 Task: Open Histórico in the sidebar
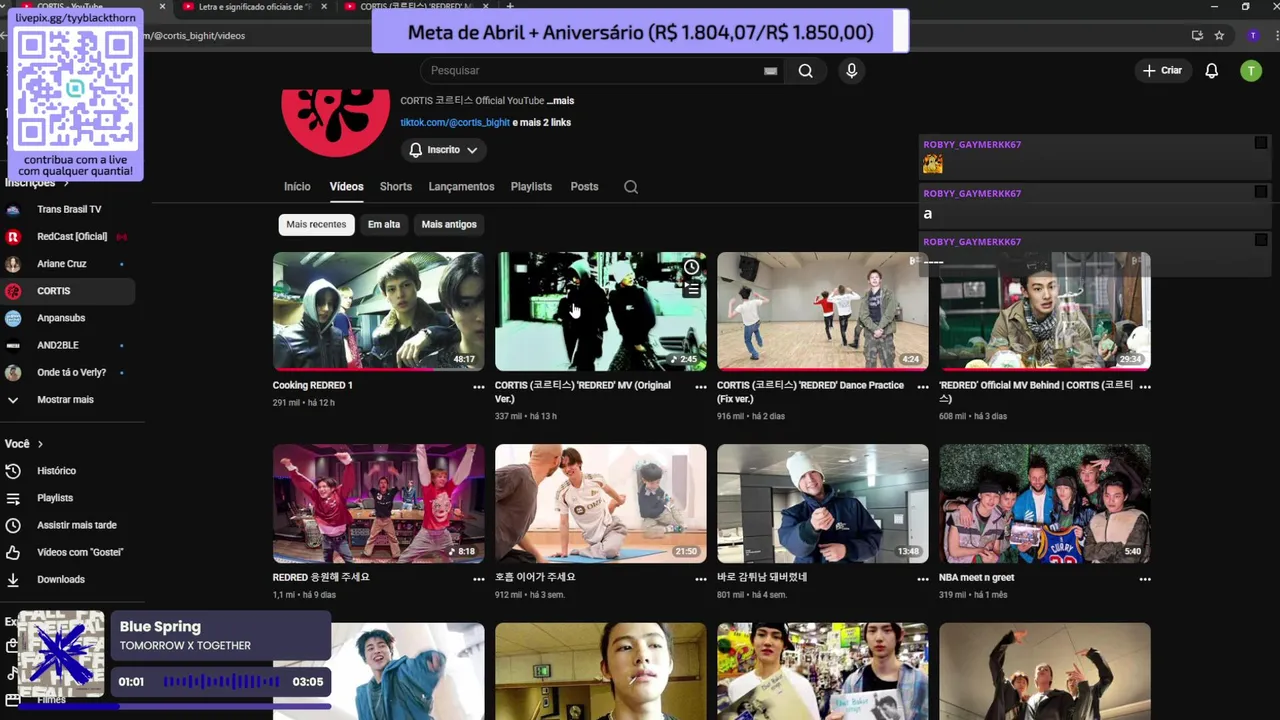coord(56,471)
